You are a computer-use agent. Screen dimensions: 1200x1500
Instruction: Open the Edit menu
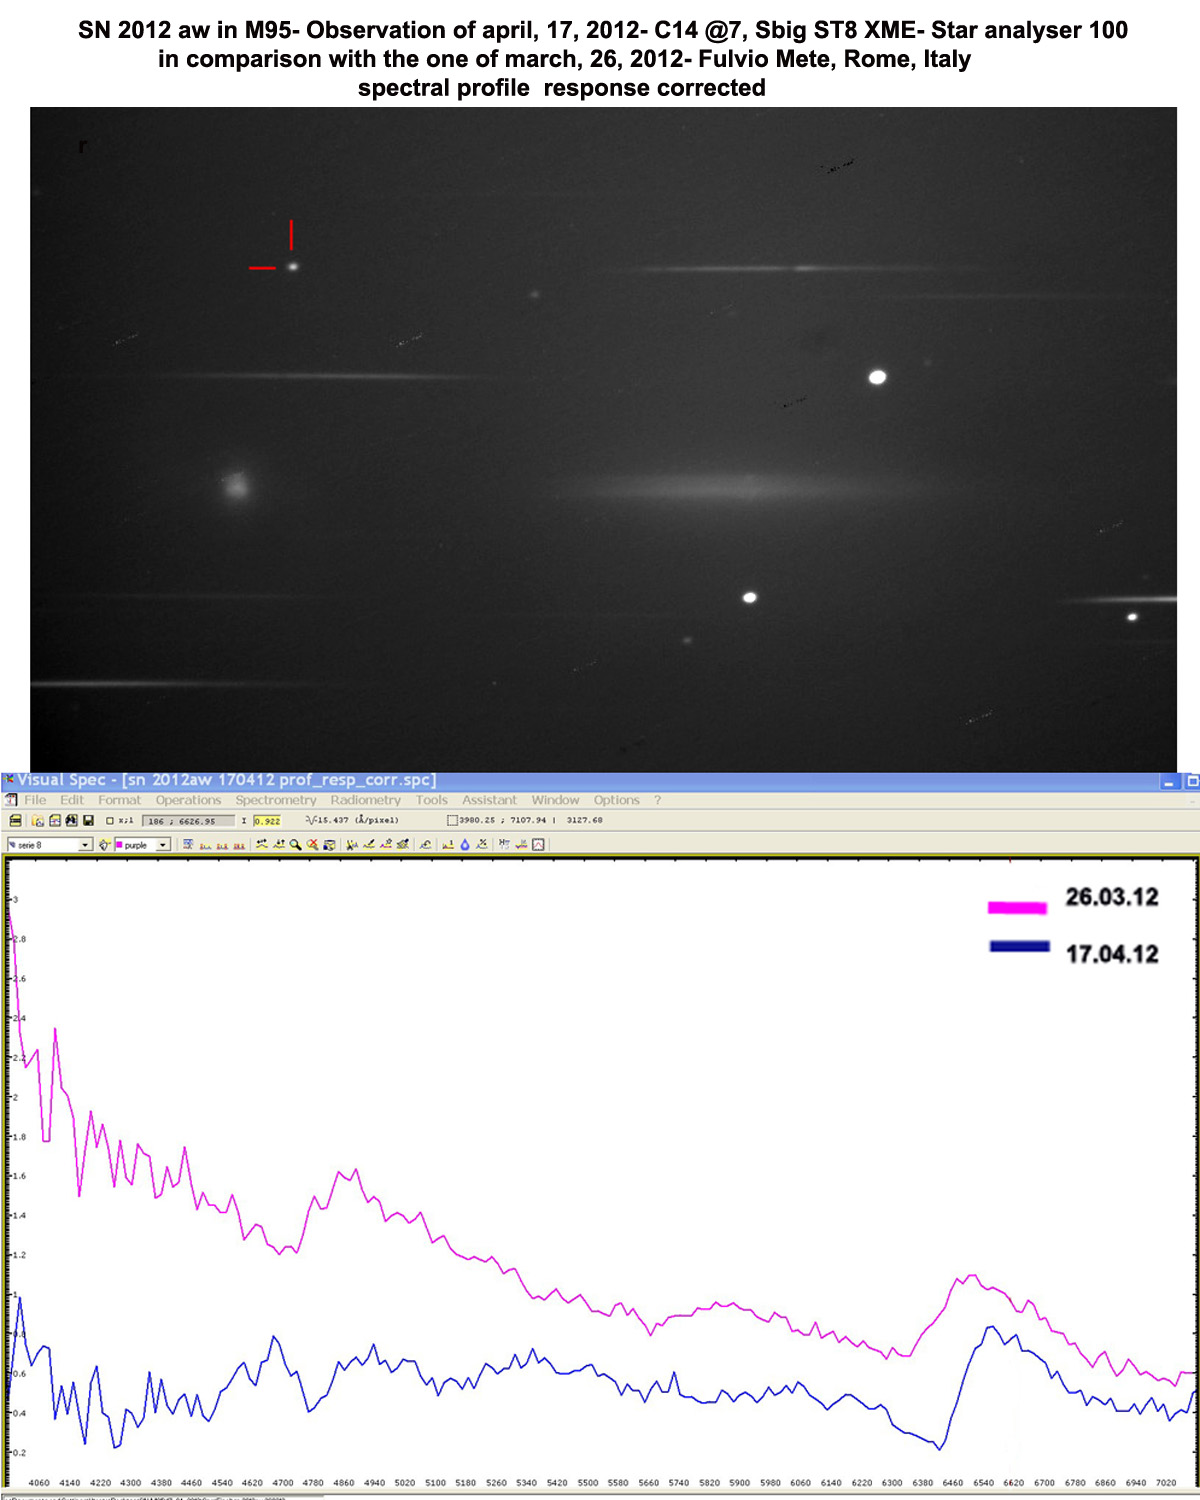click(x=72, y=800)
